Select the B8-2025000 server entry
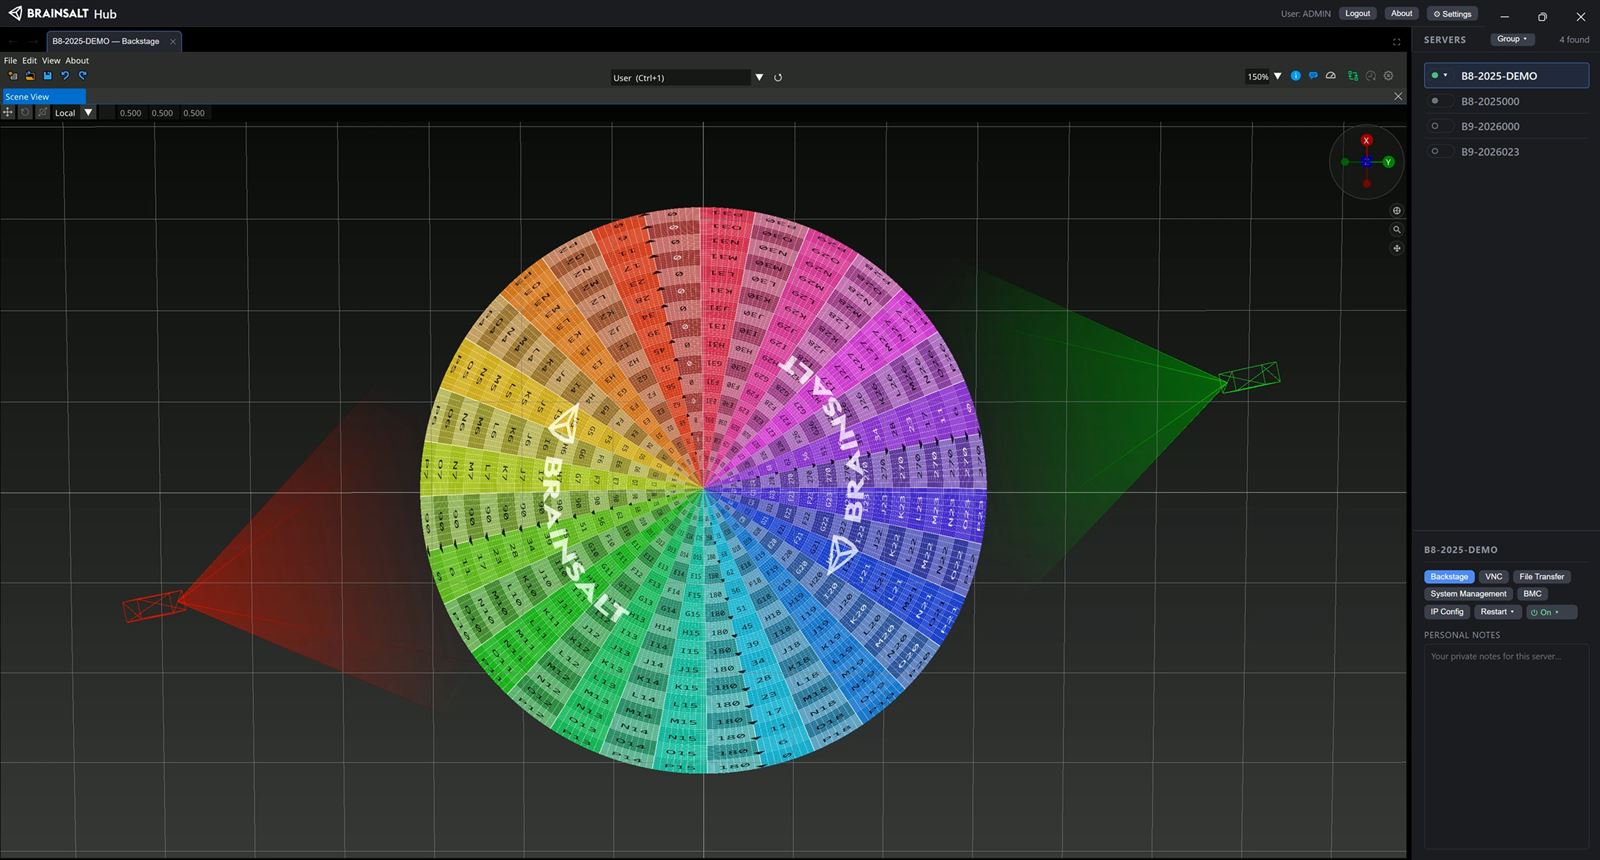 tap(1506, 101)
